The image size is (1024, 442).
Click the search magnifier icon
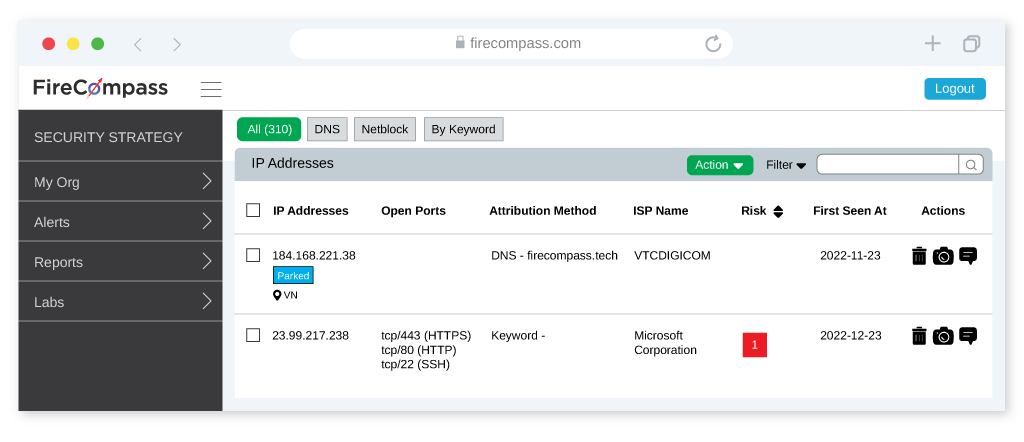tap(971, 165)
